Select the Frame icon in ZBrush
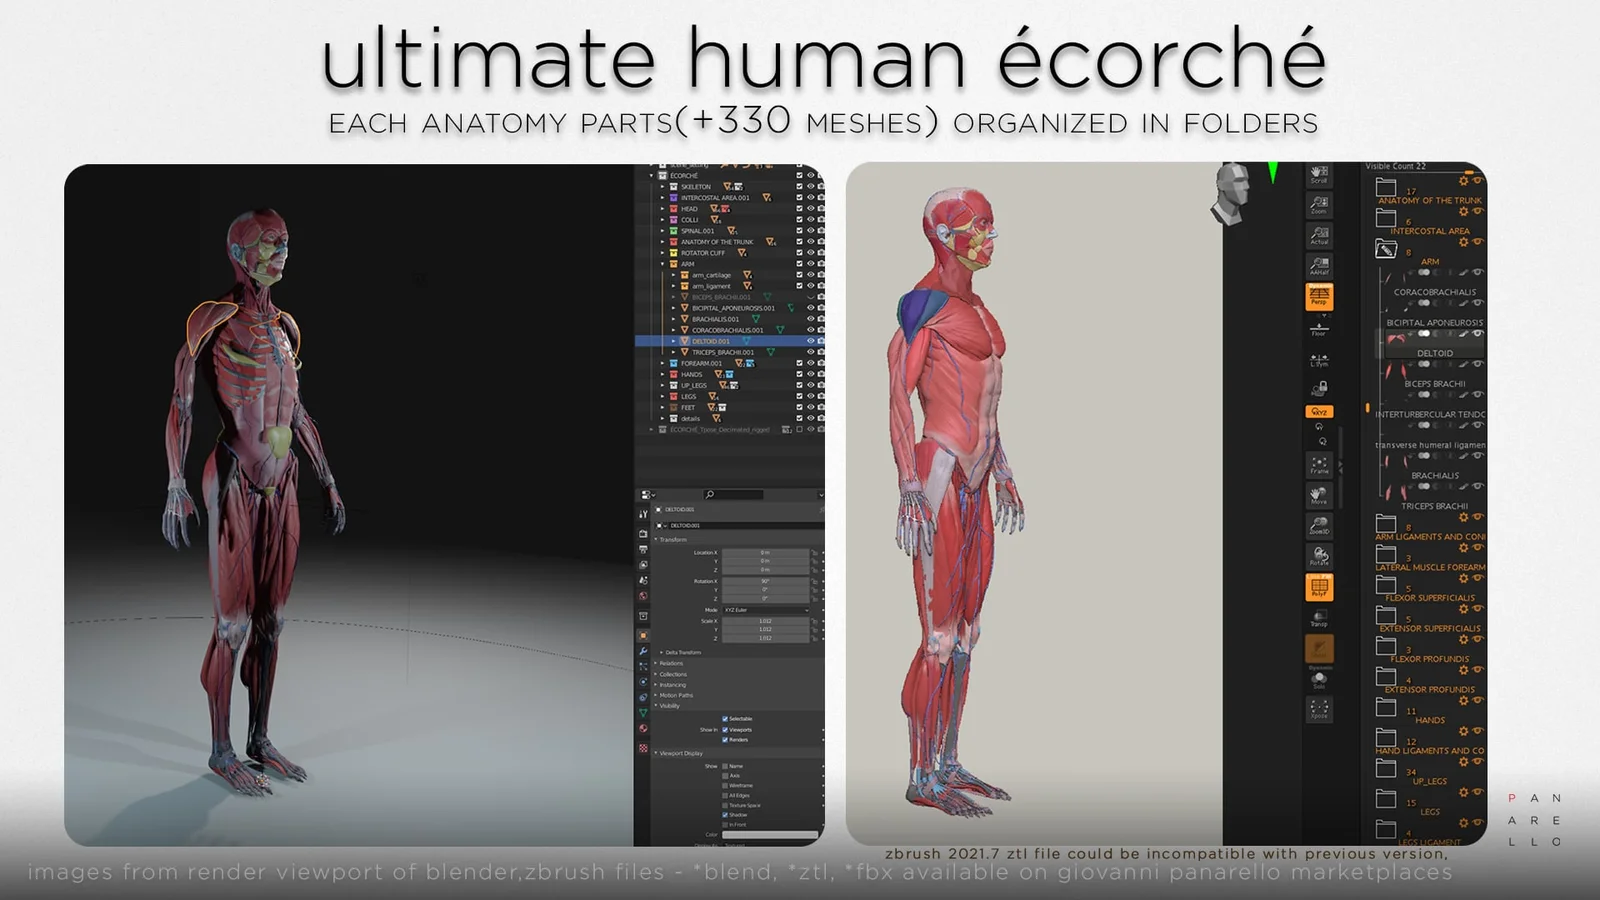Viewport: 1600px width, 900px height. coord(1317,466)
